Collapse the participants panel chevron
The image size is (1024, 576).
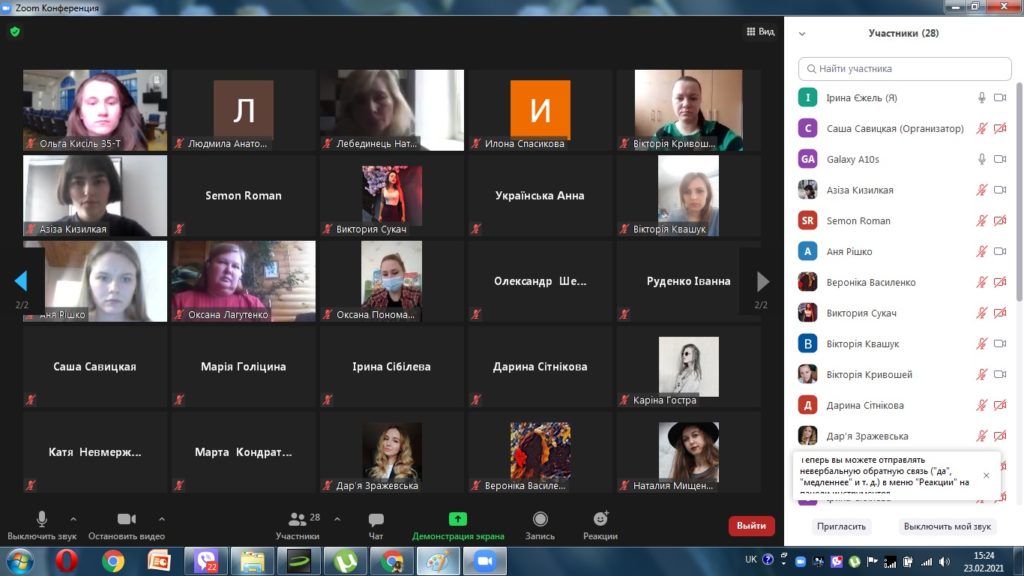[x=802, y=33]
